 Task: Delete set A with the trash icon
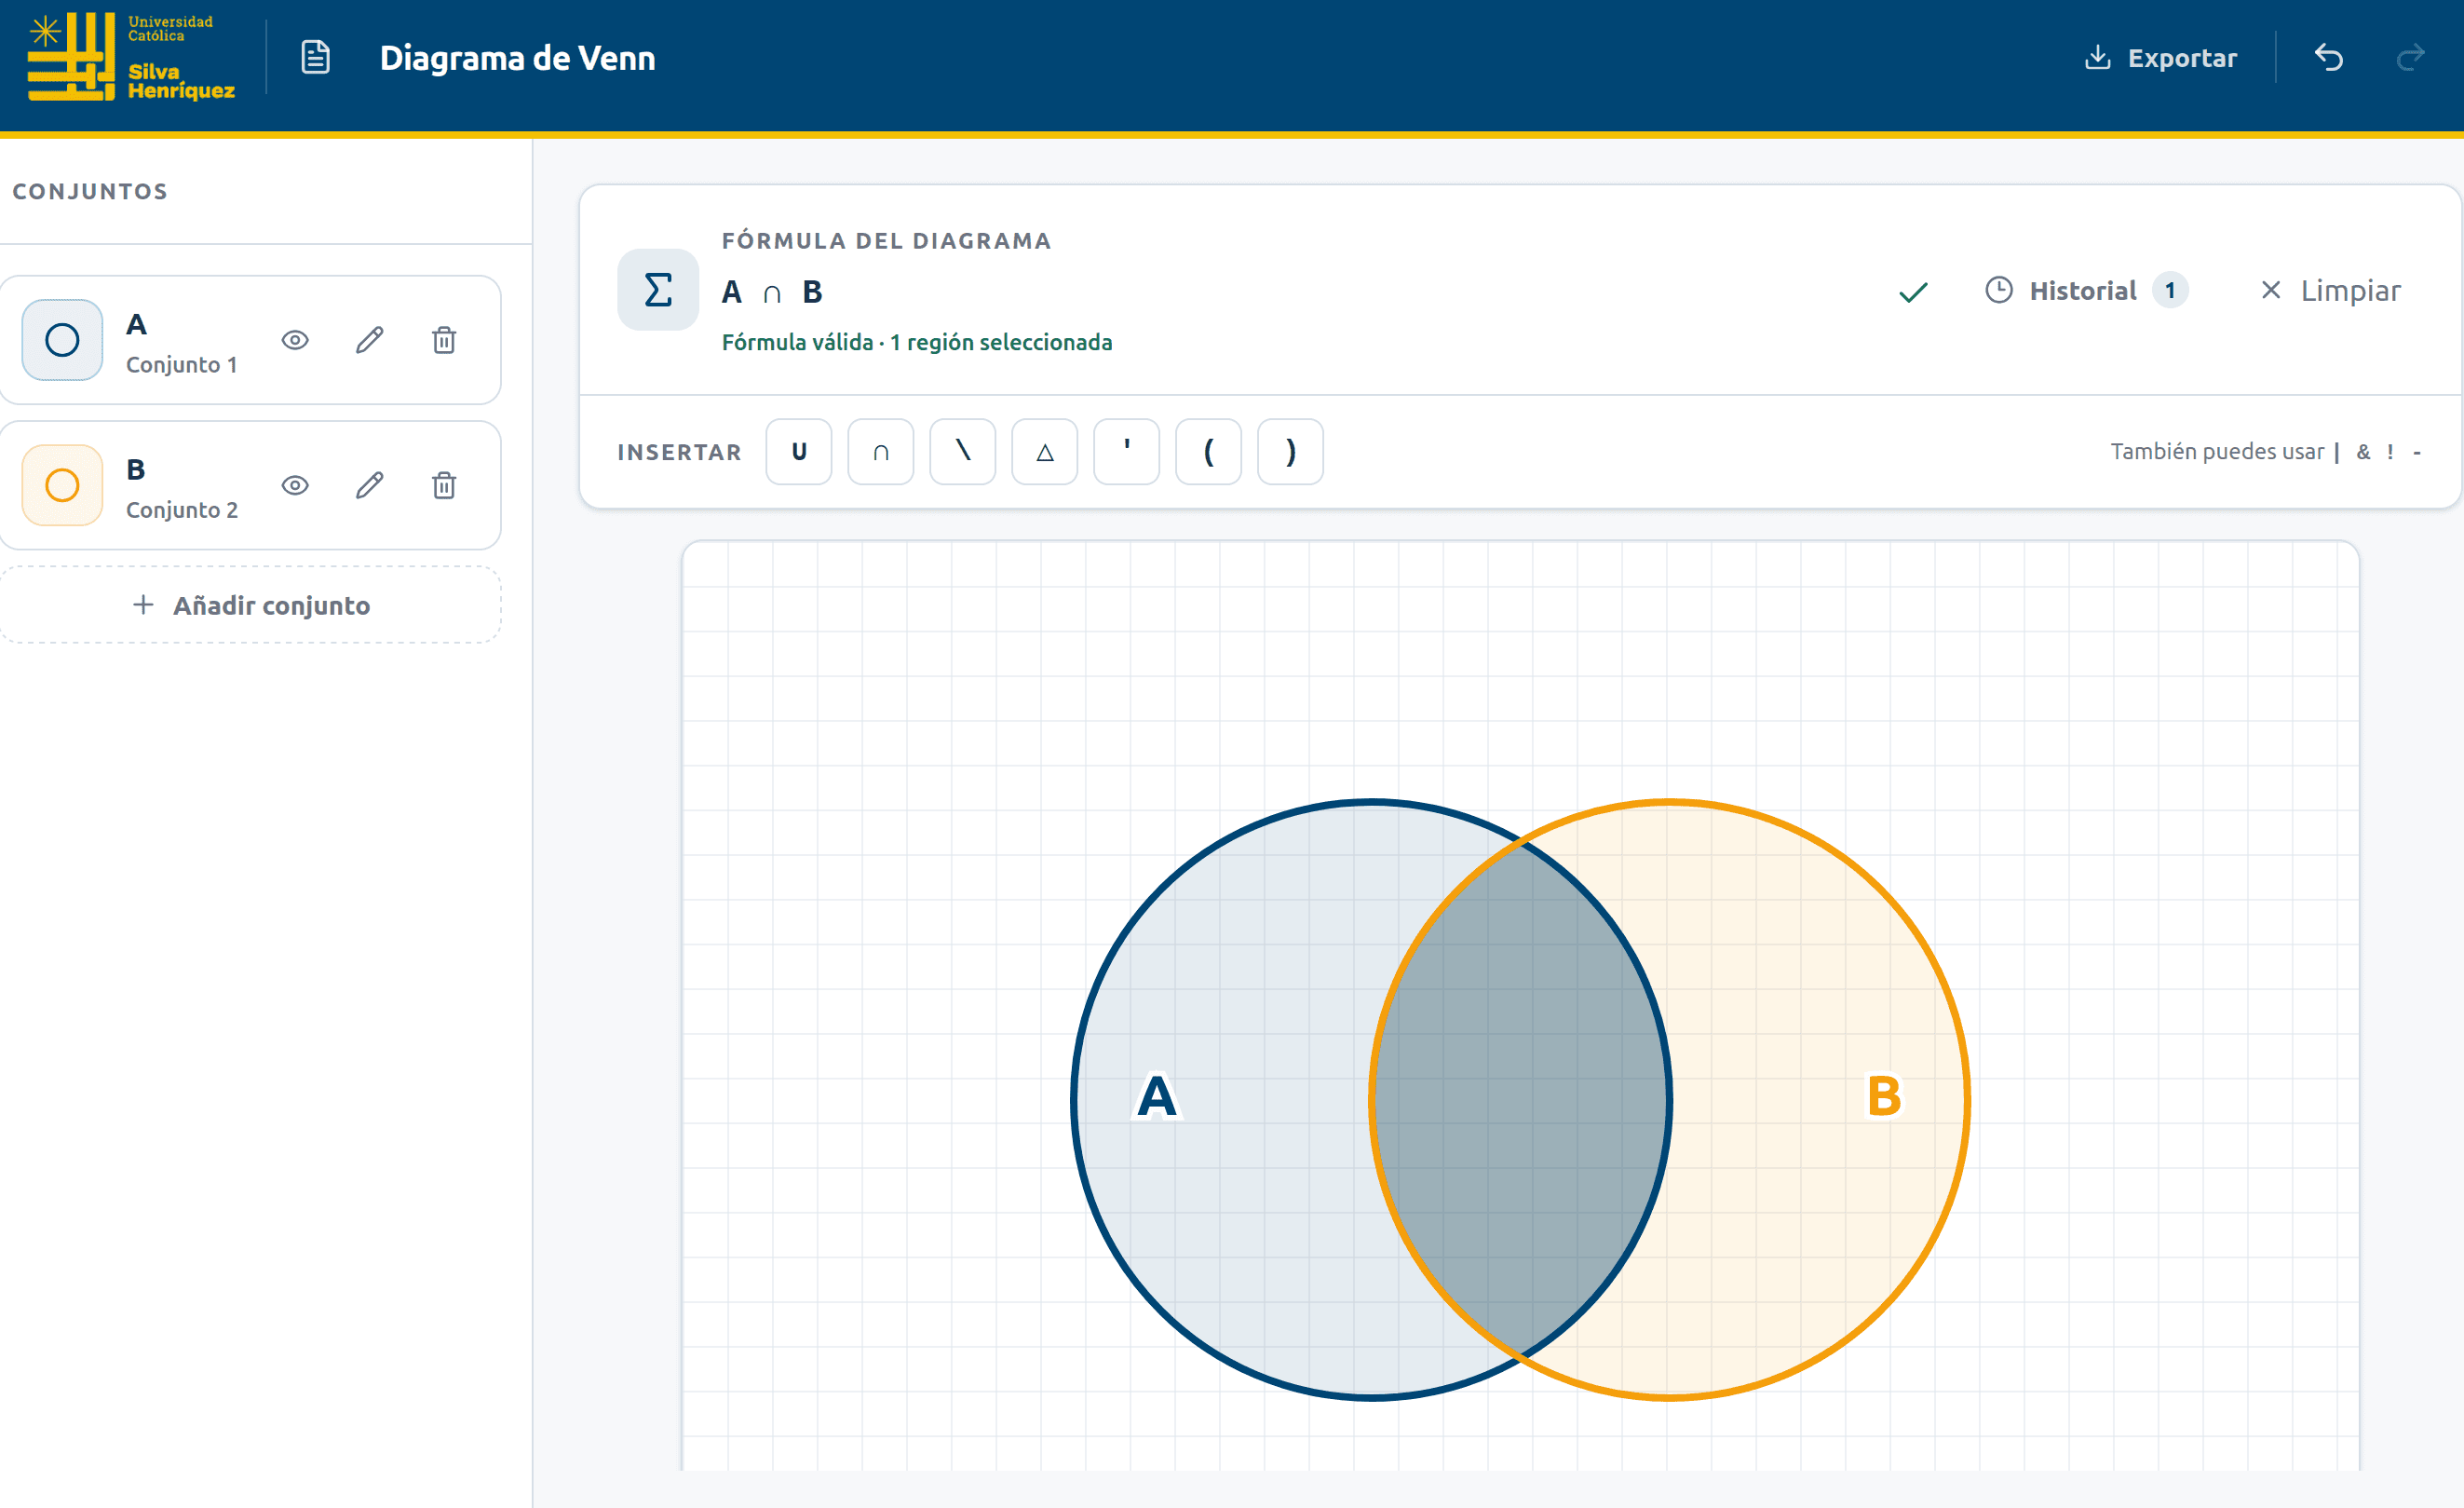click(x=444, y=340)
